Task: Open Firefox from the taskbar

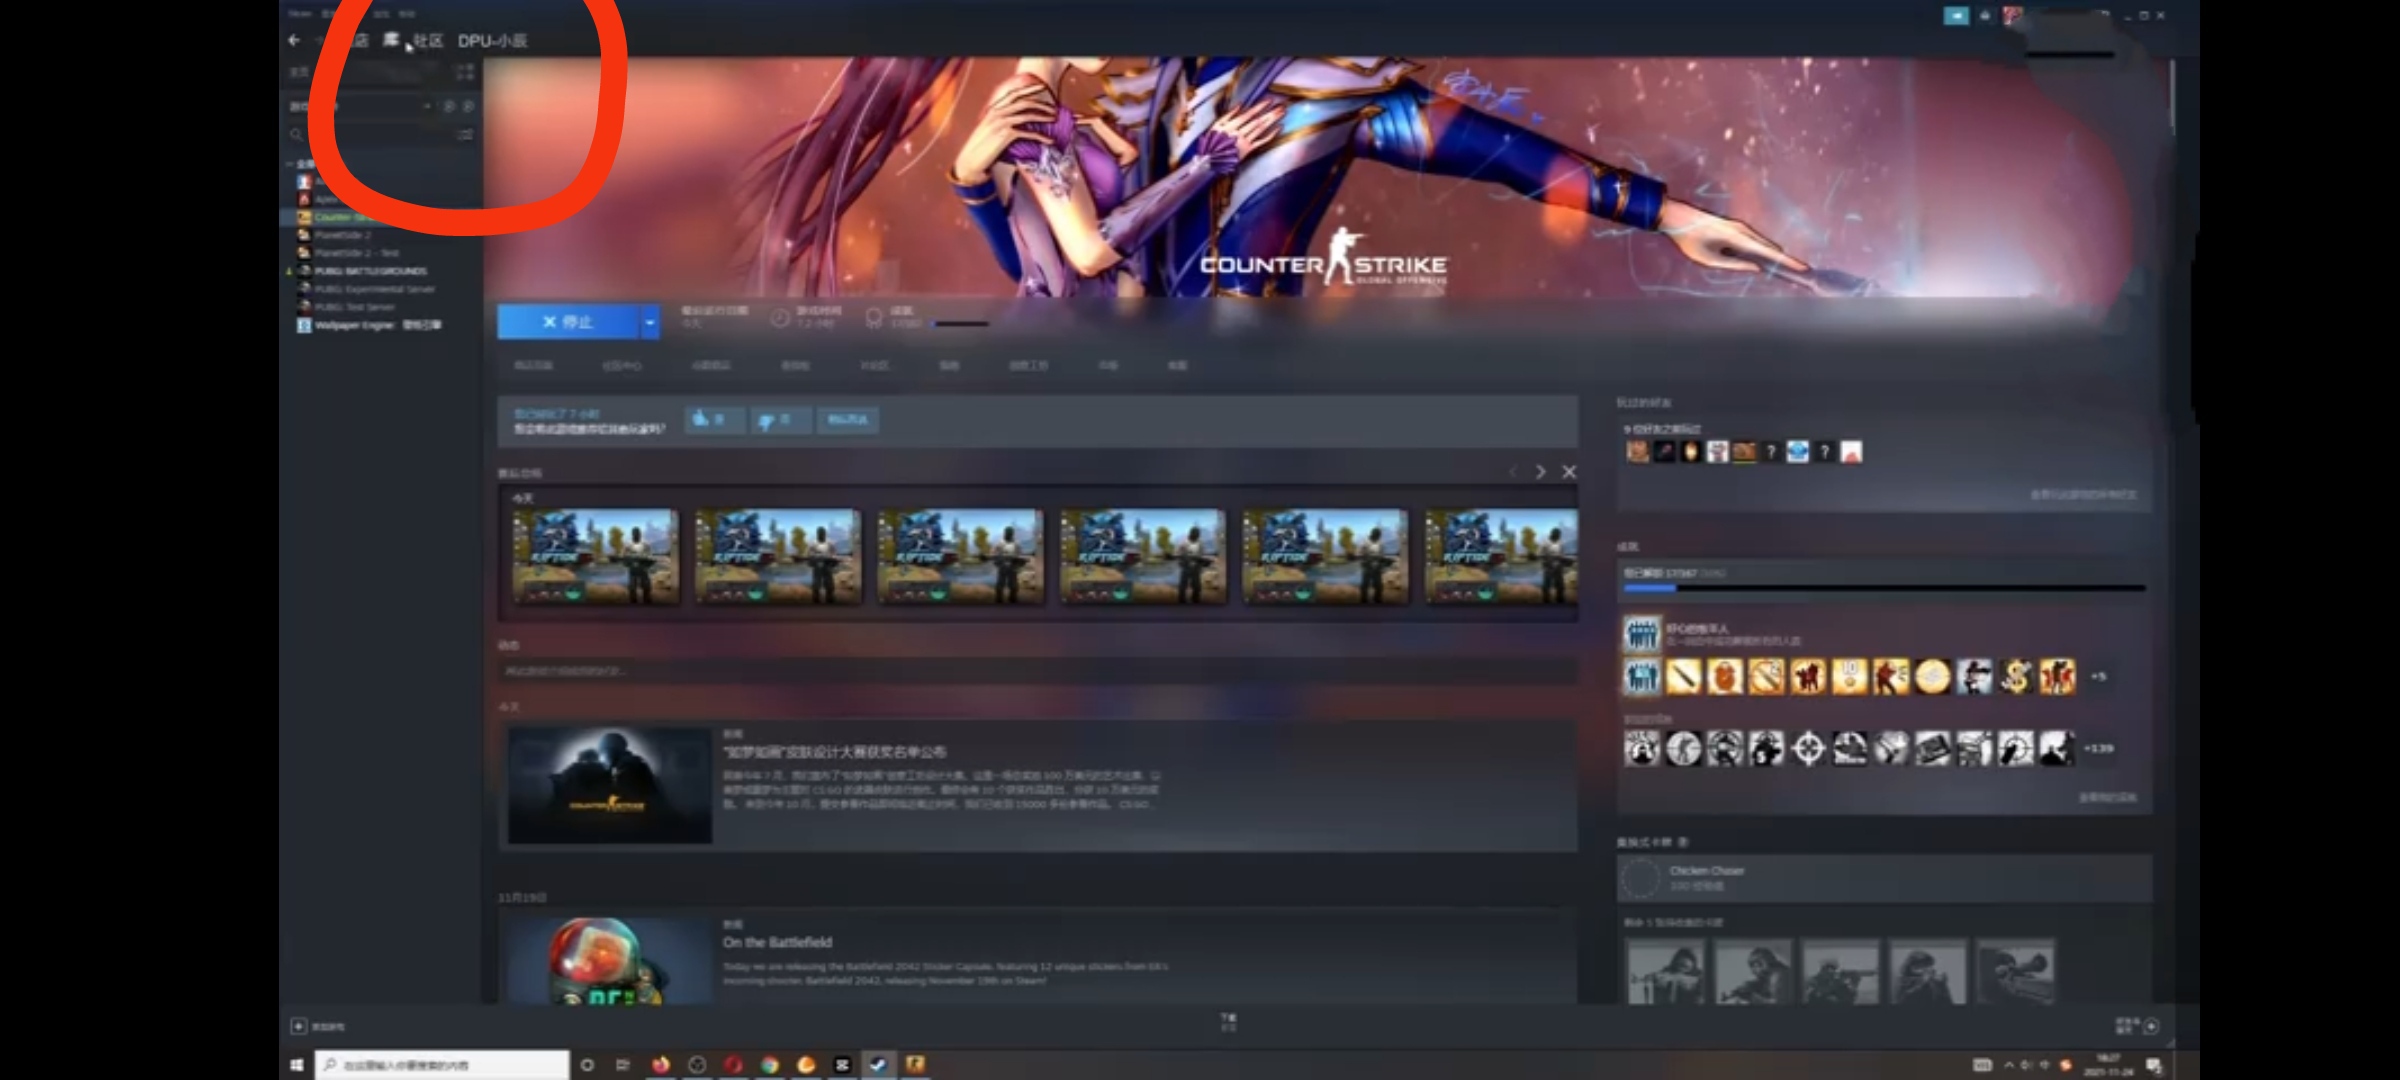Action: point(660,1065)
